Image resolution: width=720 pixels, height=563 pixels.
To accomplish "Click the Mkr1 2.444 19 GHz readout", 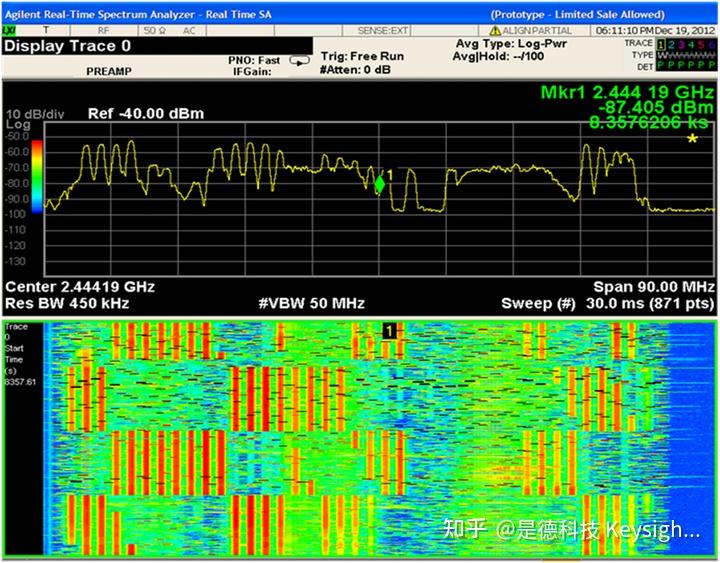I will [627, 92].
